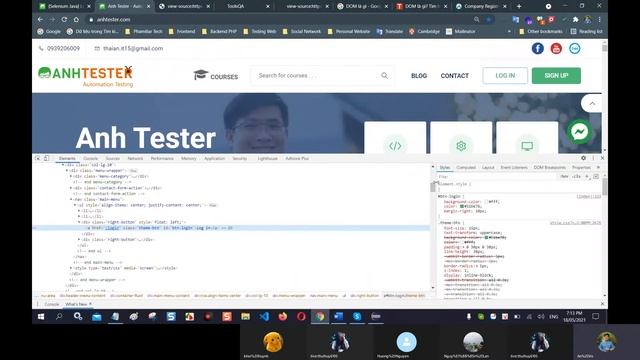Bookmark this page with star icon

(x=488, y=19)
